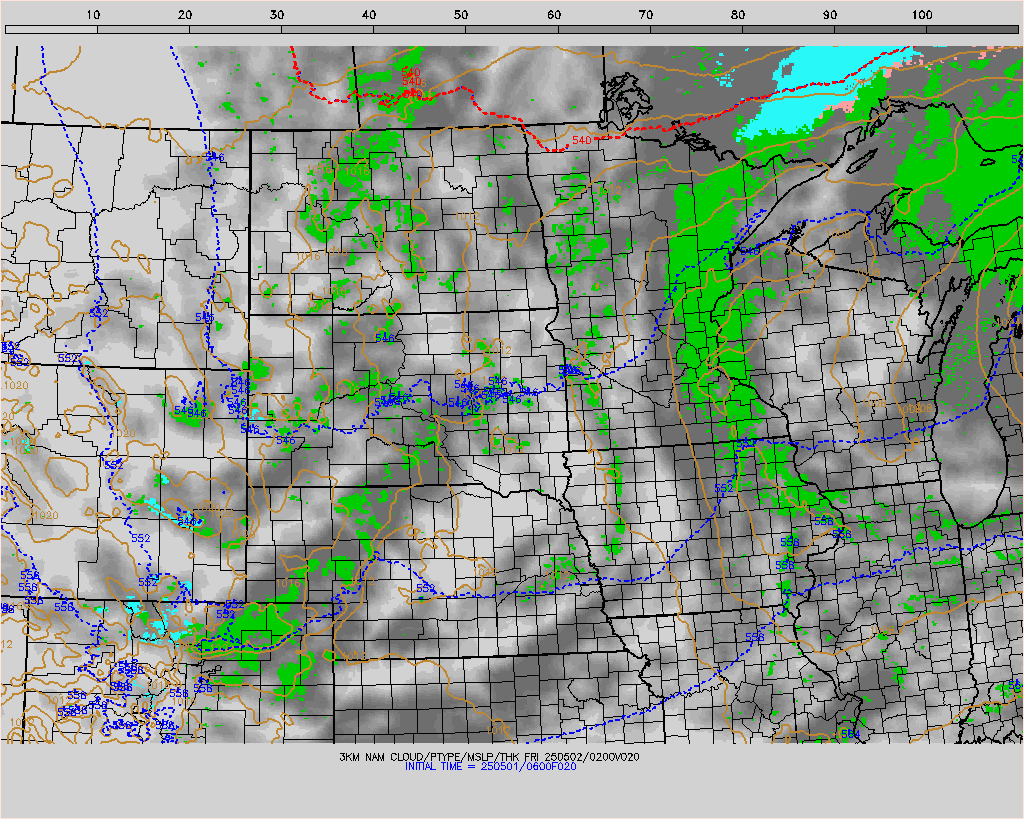
Task: Click the "3KM NAM CLOUD/PTYPE/MSLP/THK" title text
Action: (x=430, y=757)
